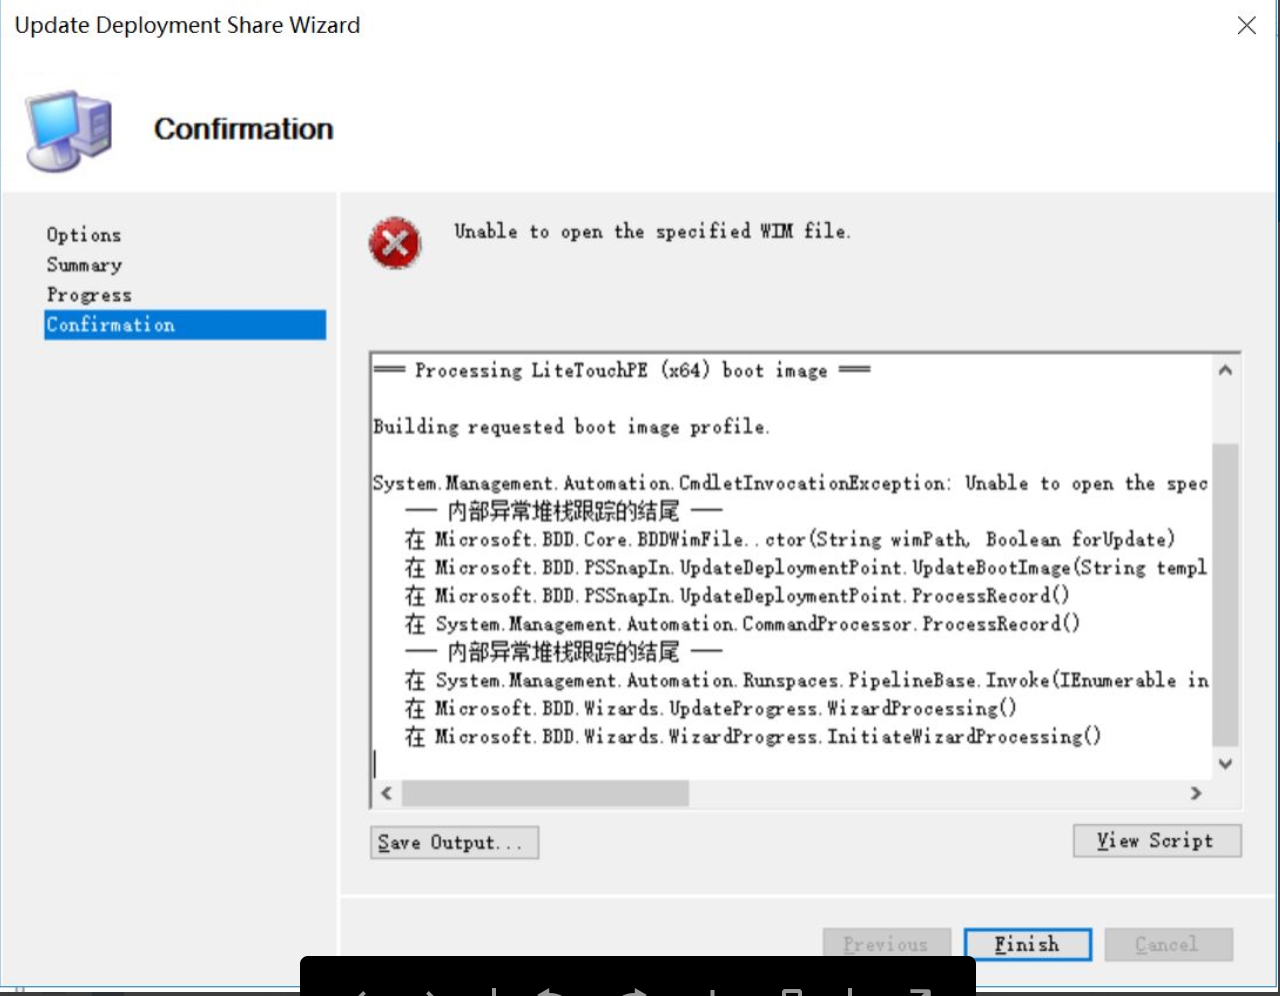Click the undo rotate icon in the bottom toolbar

coord(550,991)
